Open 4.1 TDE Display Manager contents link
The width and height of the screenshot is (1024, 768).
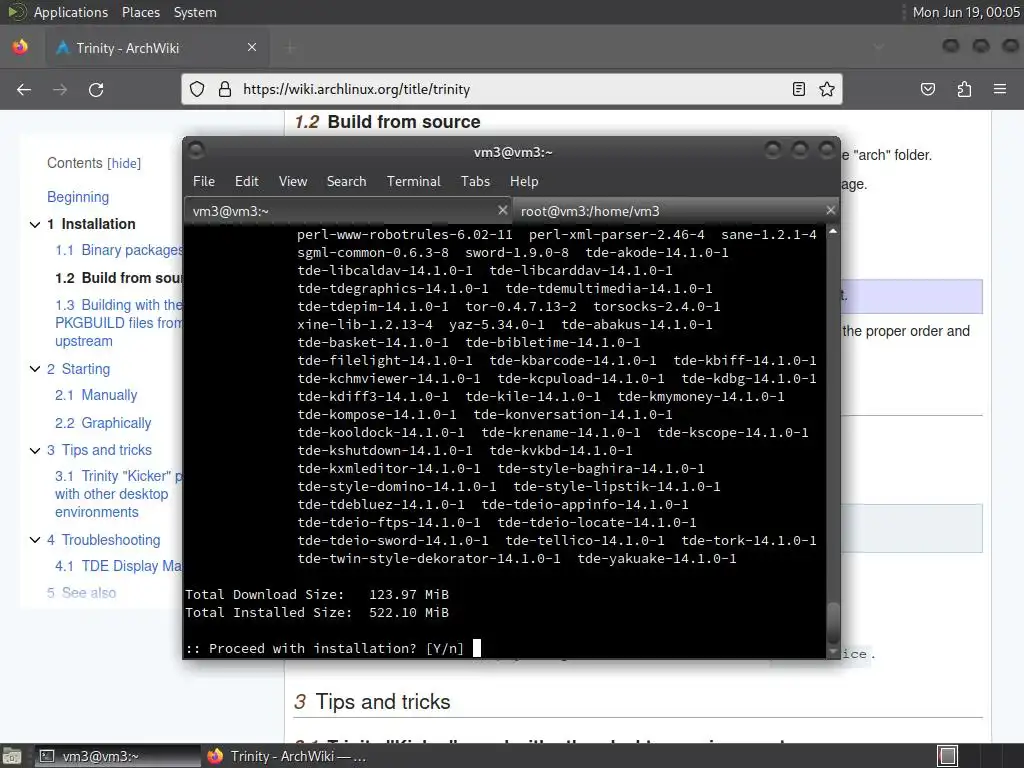[x=119, y=566]
